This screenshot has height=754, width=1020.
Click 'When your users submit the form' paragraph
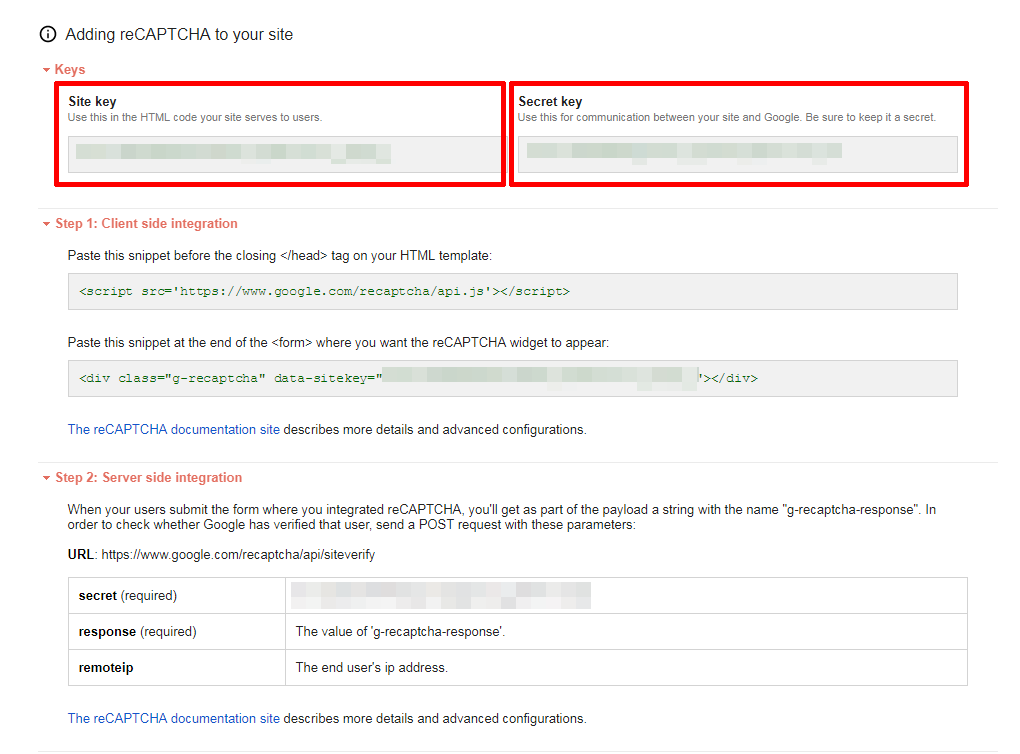tap(502, 517)
